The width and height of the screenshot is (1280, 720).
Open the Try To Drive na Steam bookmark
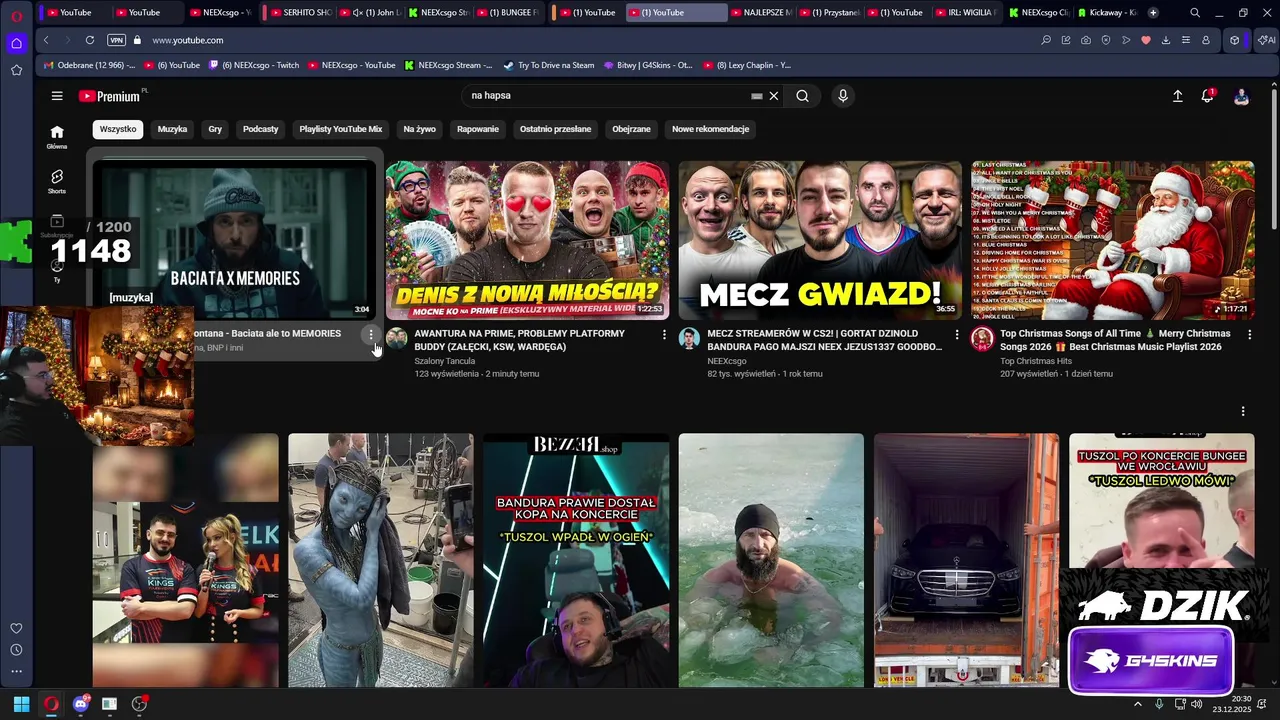point(549,65)
